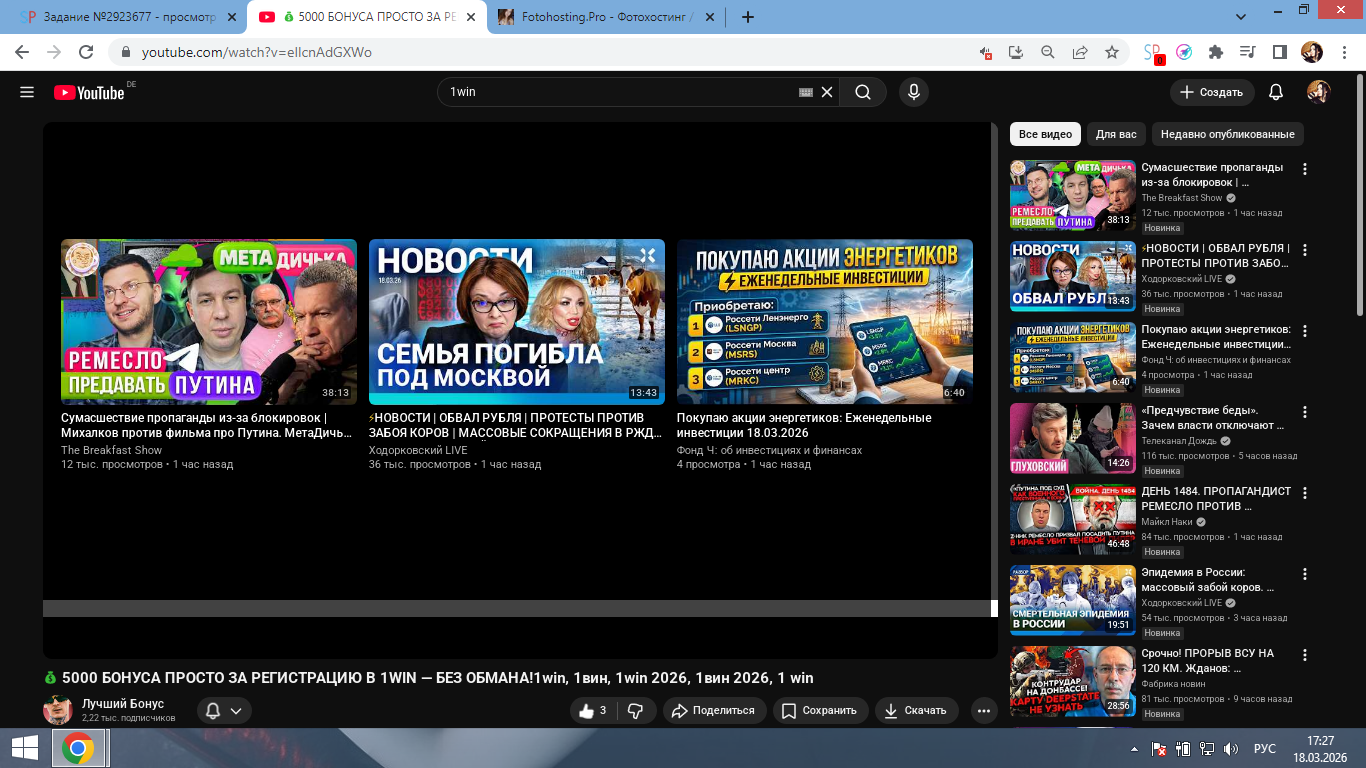Dislike the video with thumbs down
The image size is (1366, 768).
(x=635, y=711)
